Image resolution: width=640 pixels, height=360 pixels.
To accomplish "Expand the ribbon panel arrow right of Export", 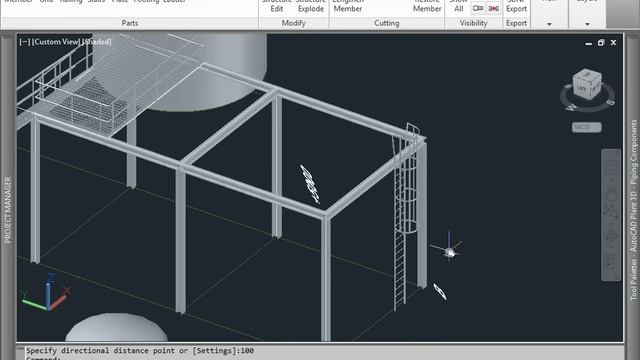I will click(x=549, y=24).
